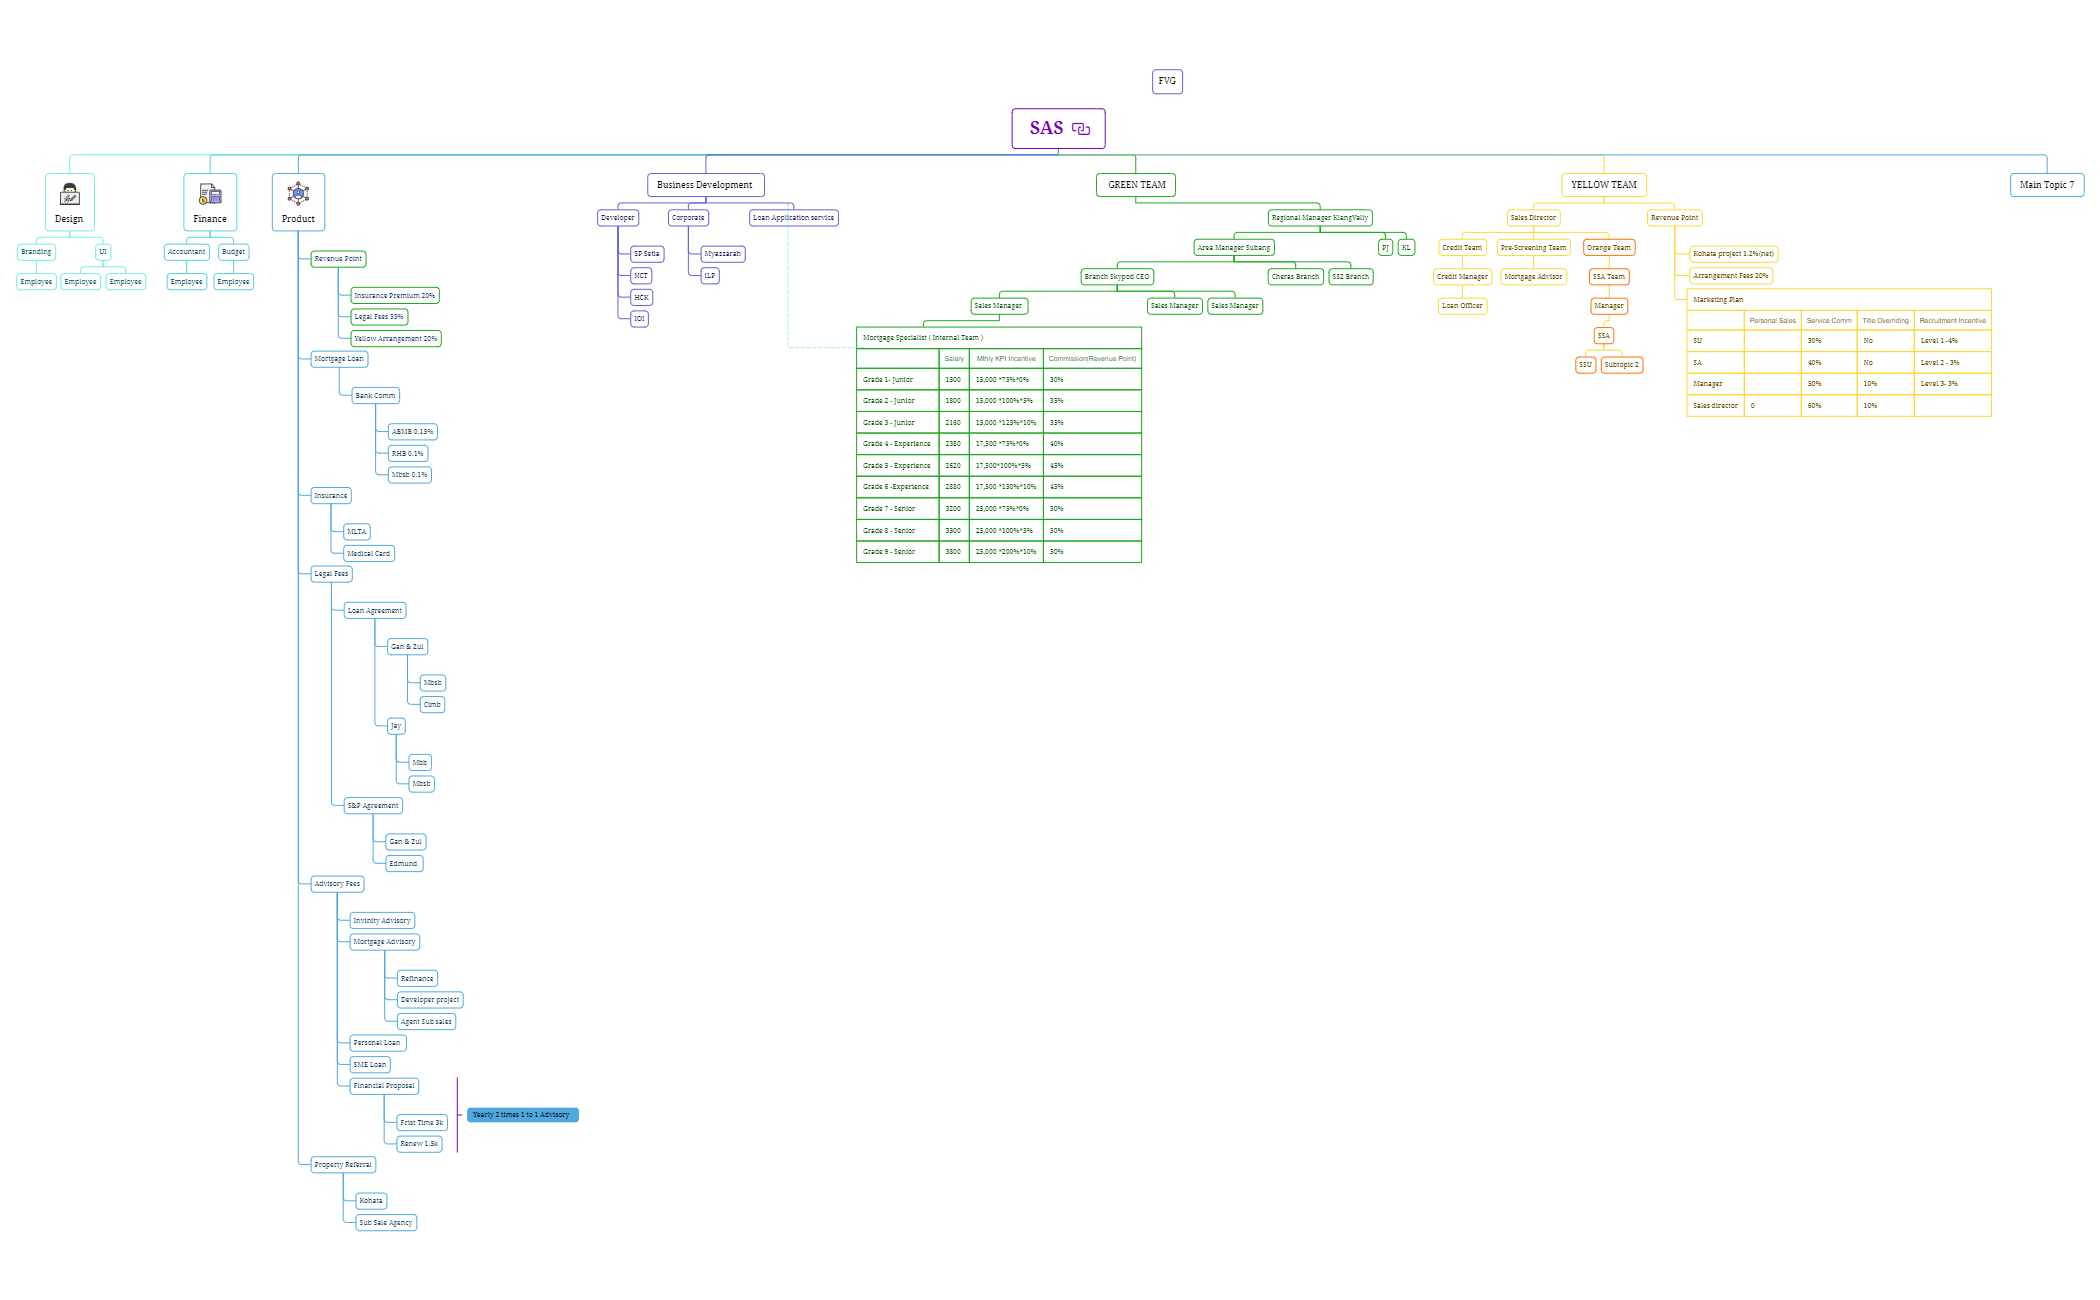The image size is (2100, 1300).
Task: Click the Sub Sale Agency node
Action: pos(386,1223)
